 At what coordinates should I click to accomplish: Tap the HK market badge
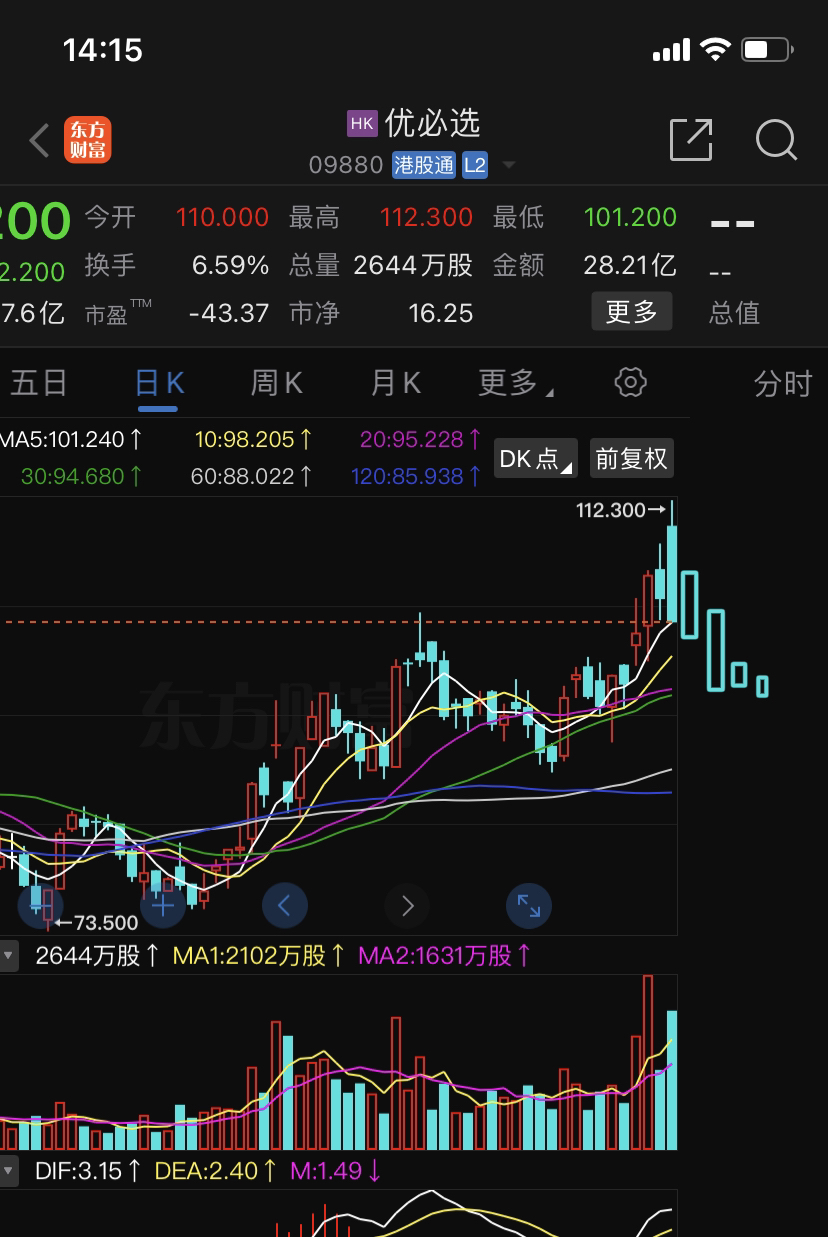coord(362,123)
